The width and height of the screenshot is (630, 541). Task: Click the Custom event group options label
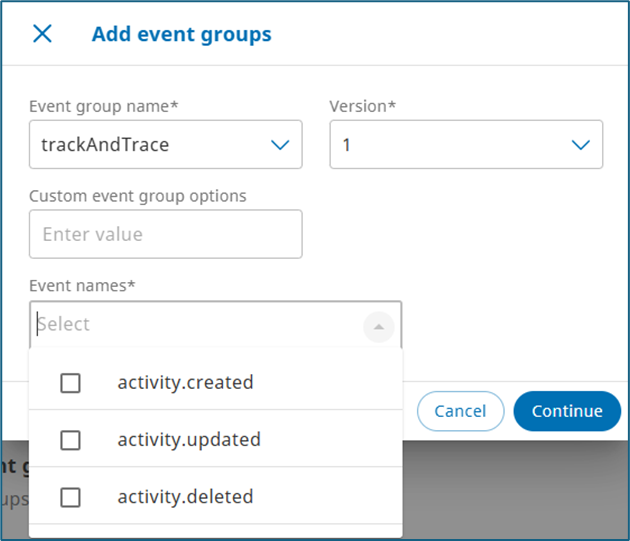137,196
